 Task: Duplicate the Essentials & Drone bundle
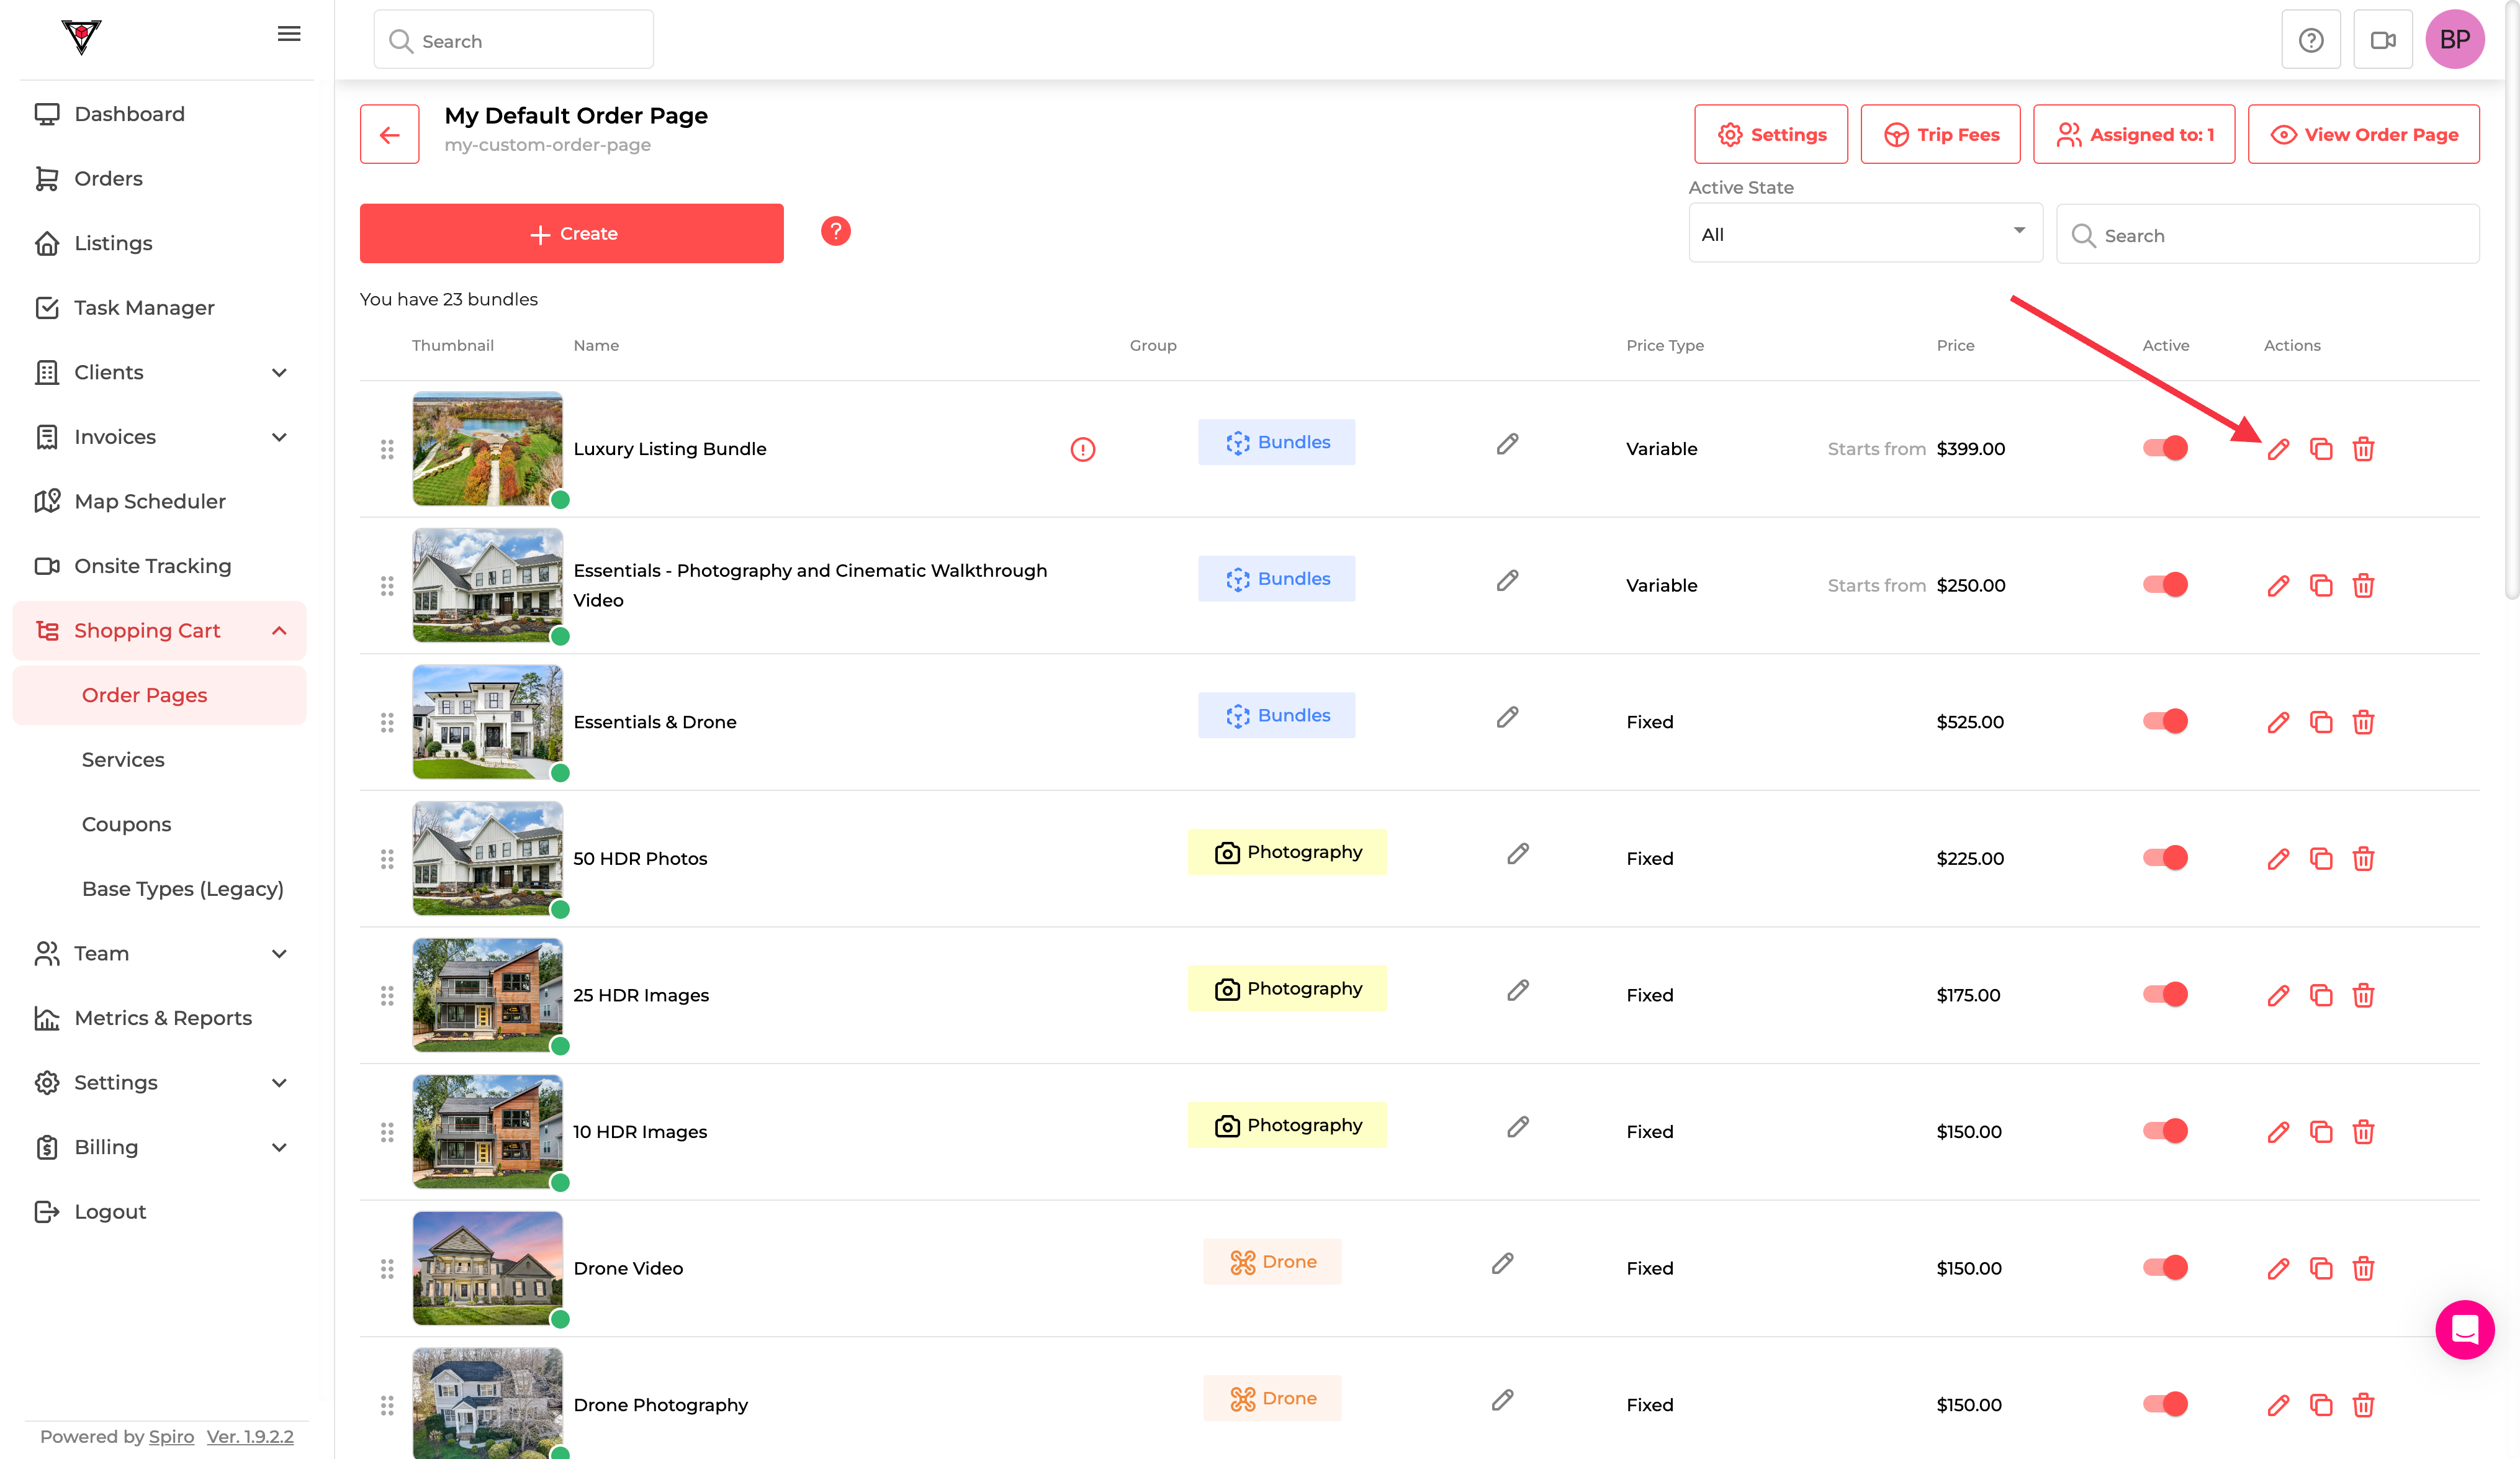(x=2321, y=722)
